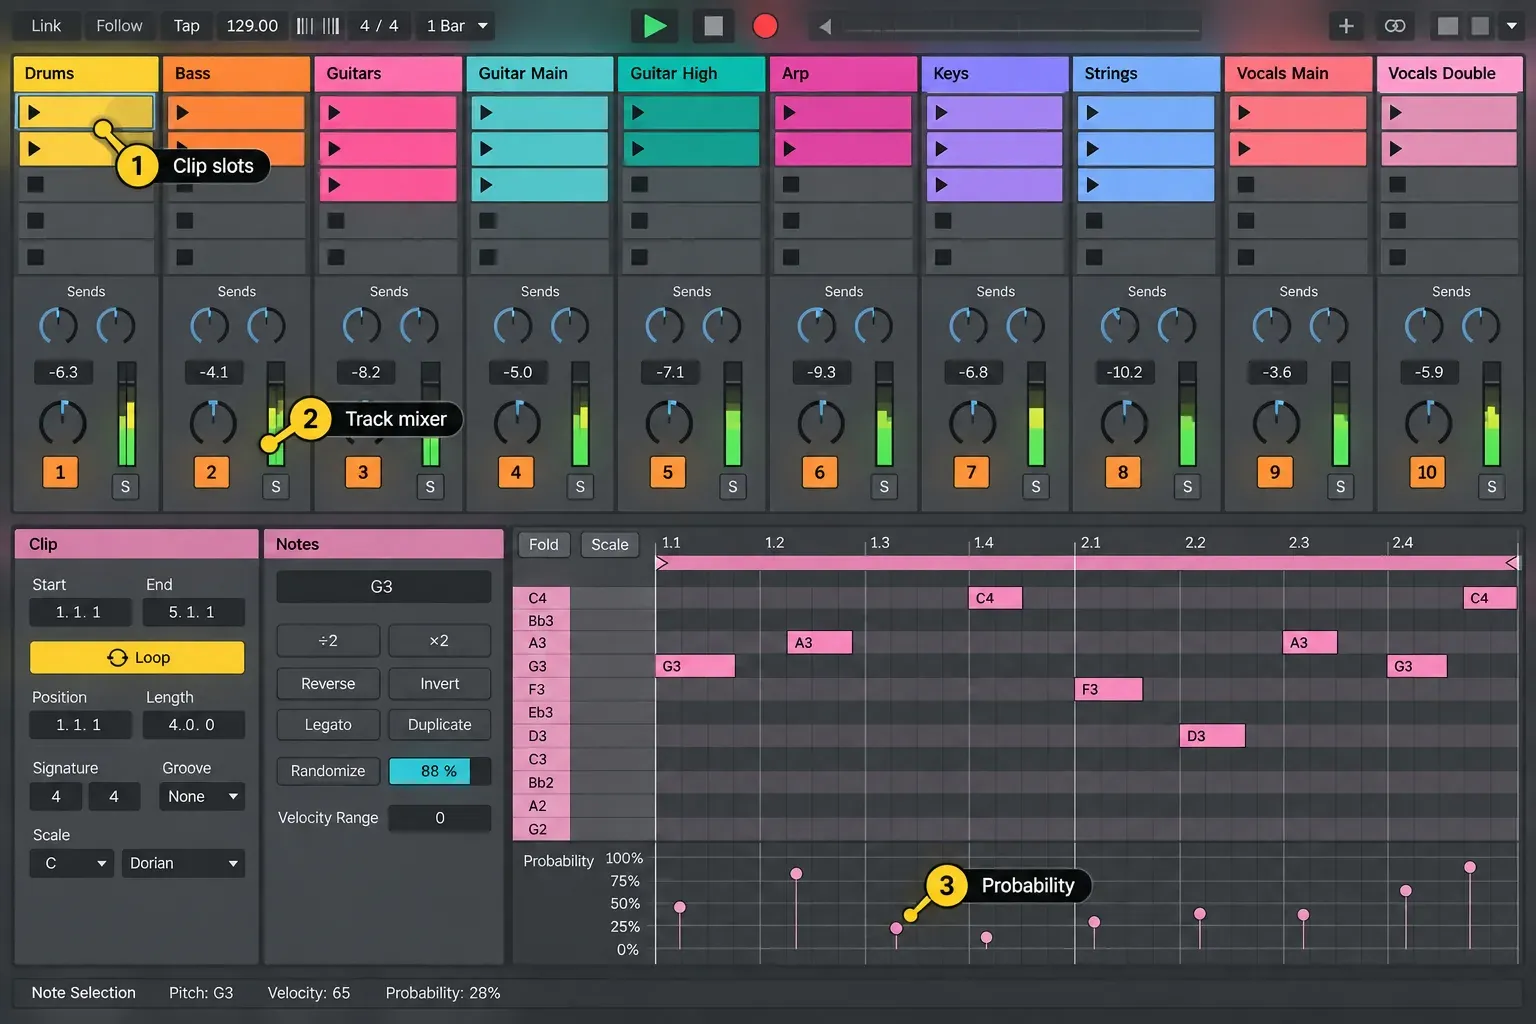Expand the top-right view options arrow
Screen dimensions: 1536x1024
[x=1511, y=26]
